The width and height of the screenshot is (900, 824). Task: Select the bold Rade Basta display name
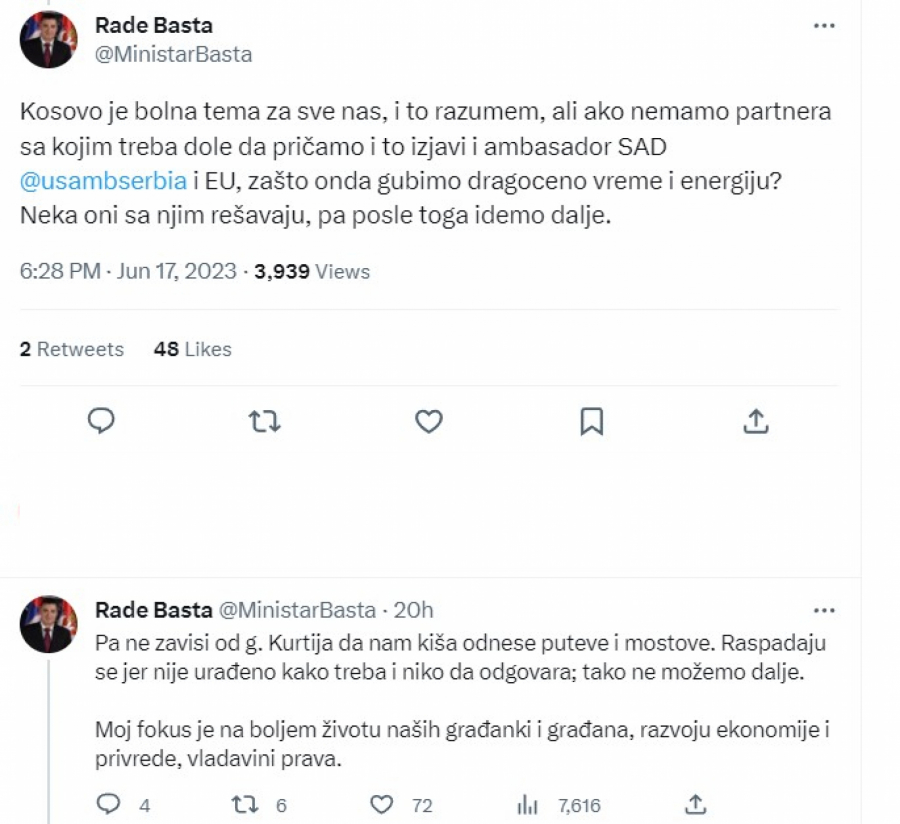point(153,25)
